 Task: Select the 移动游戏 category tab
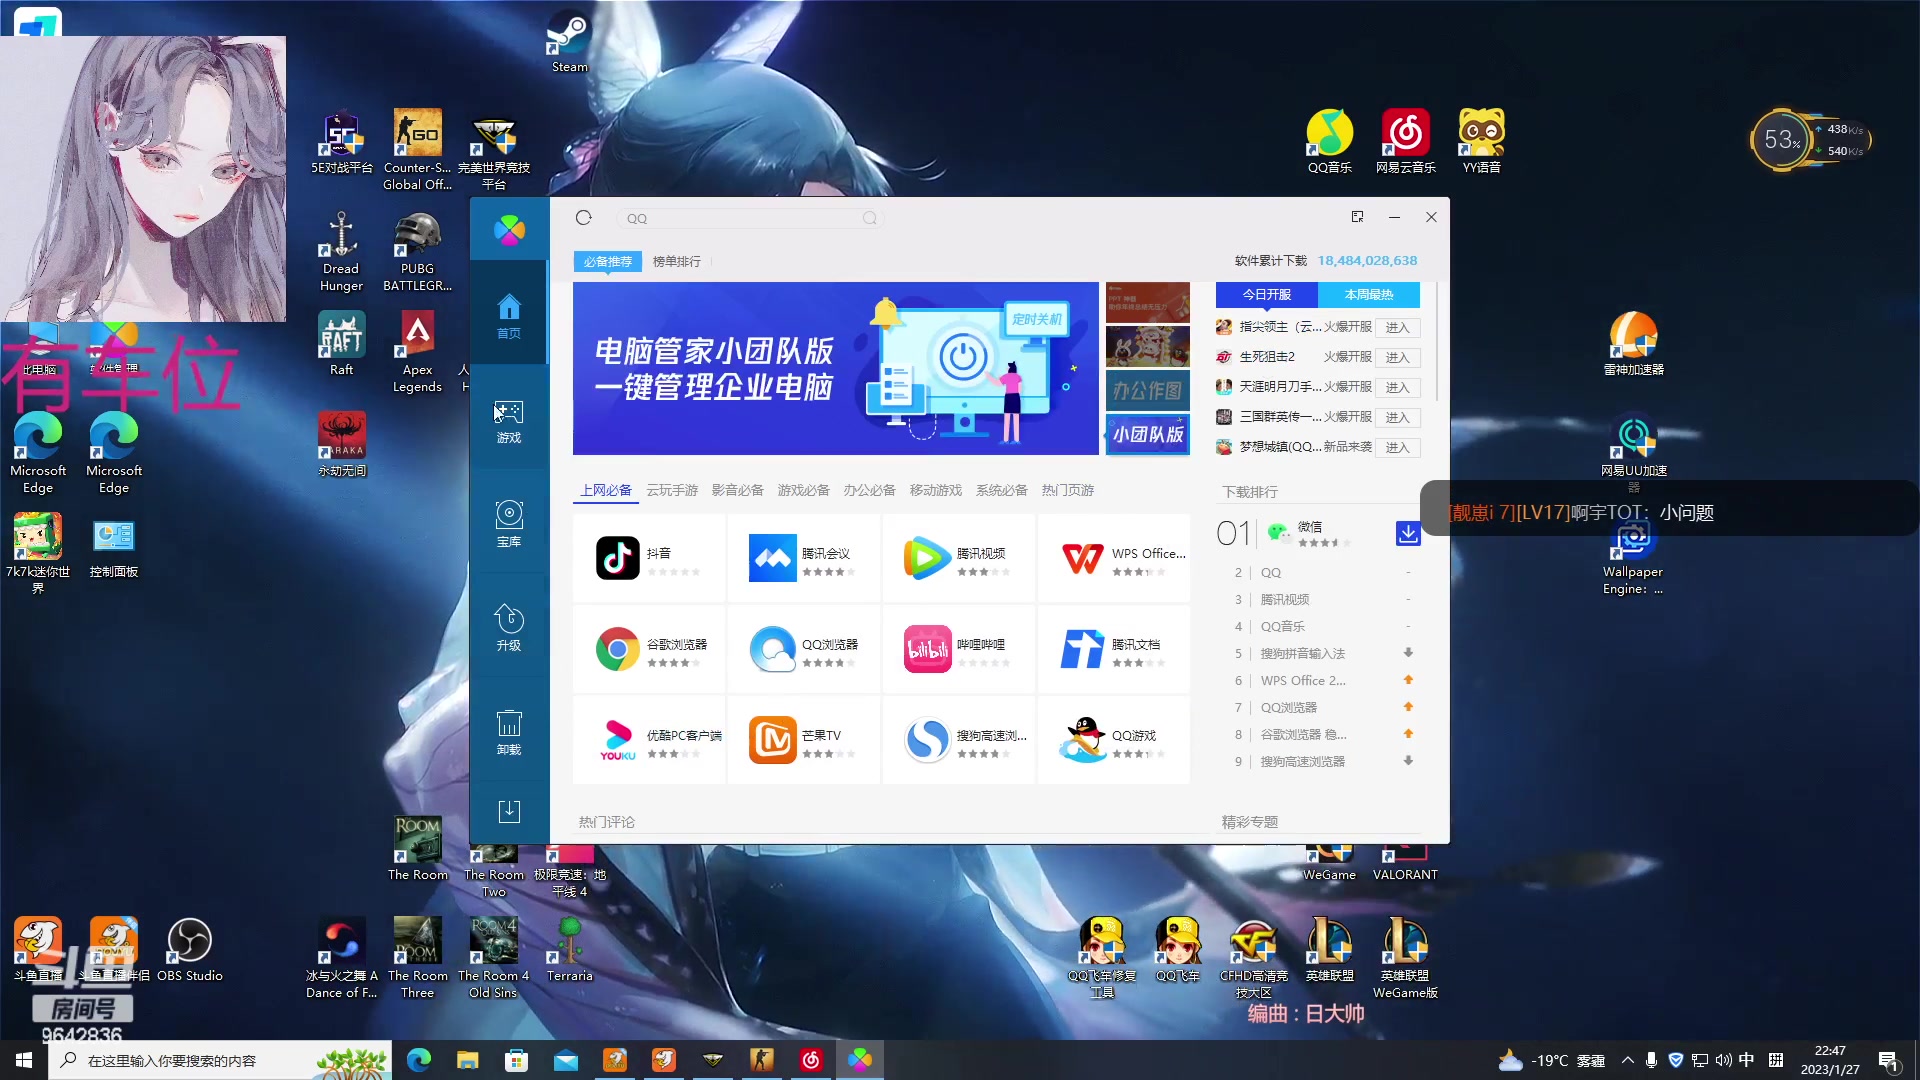click(936, 490)
